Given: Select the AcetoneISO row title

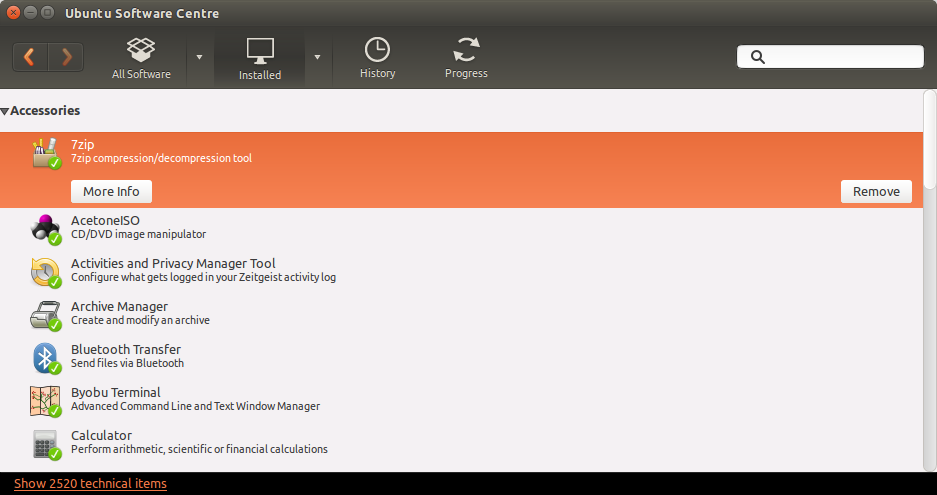Looking at the screenshot, I should point(105,221).
